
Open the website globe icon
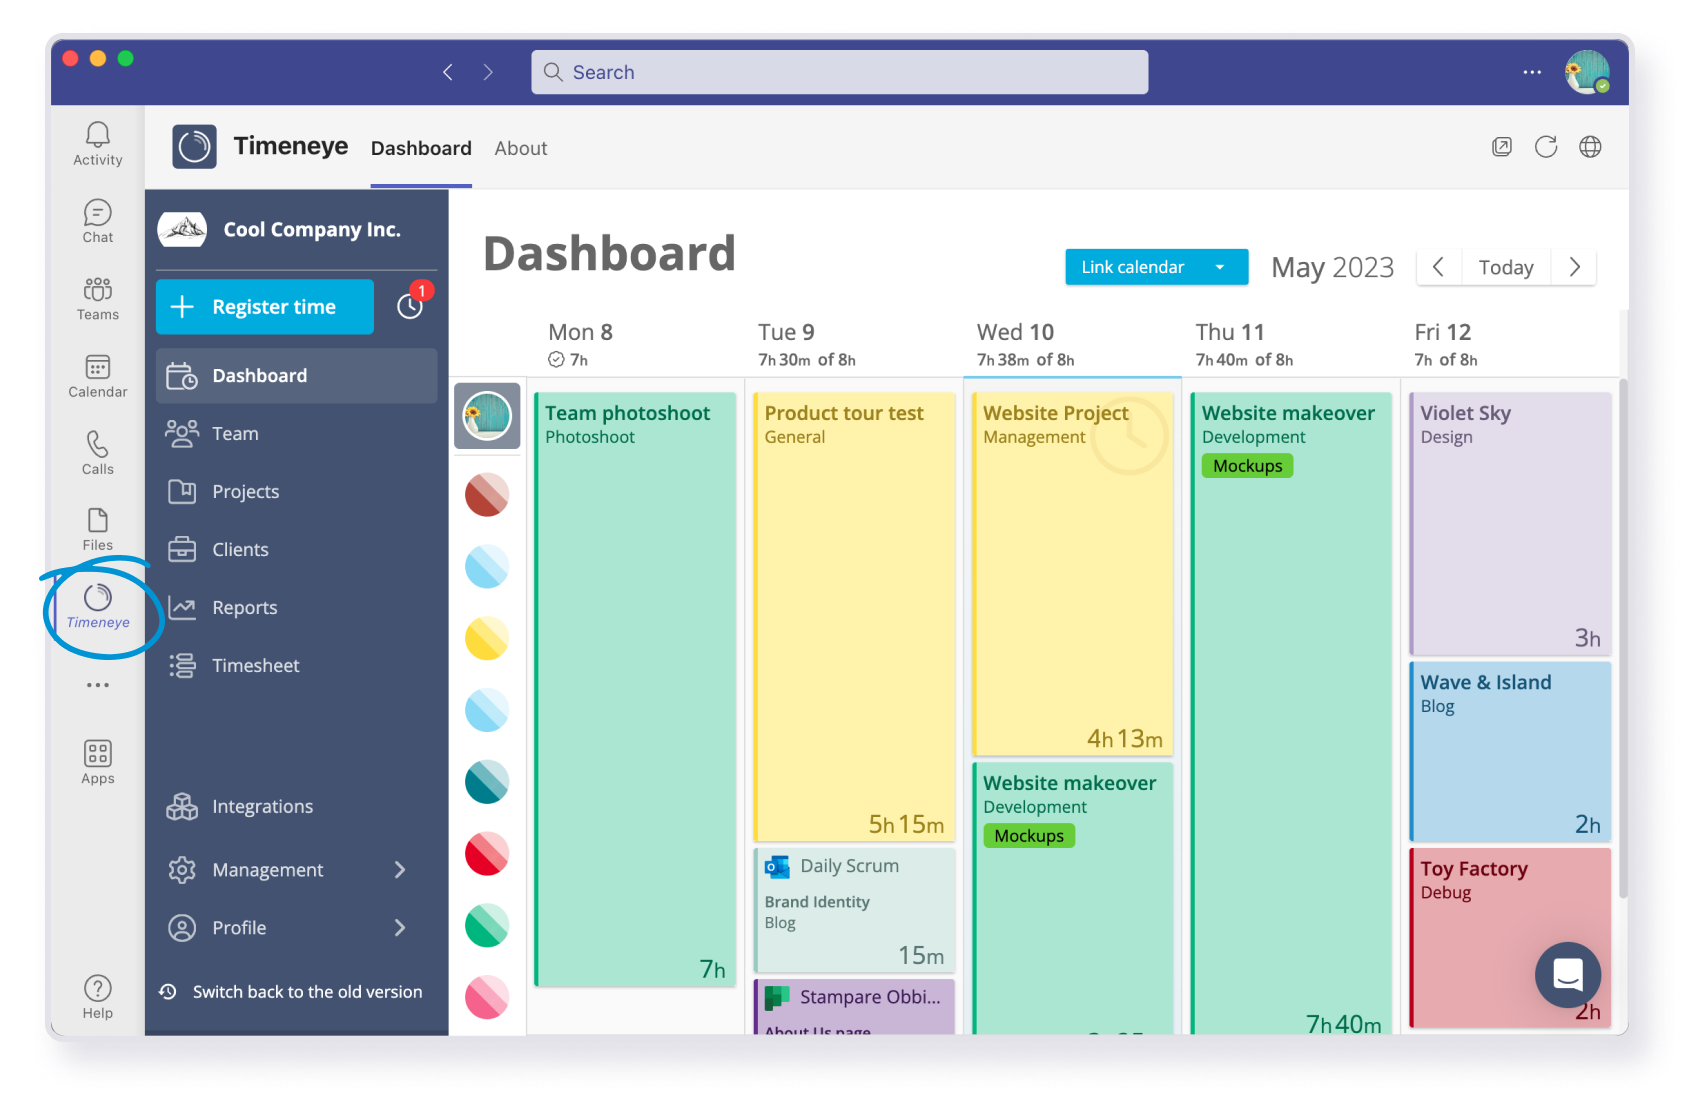[x=1590, y=147]
